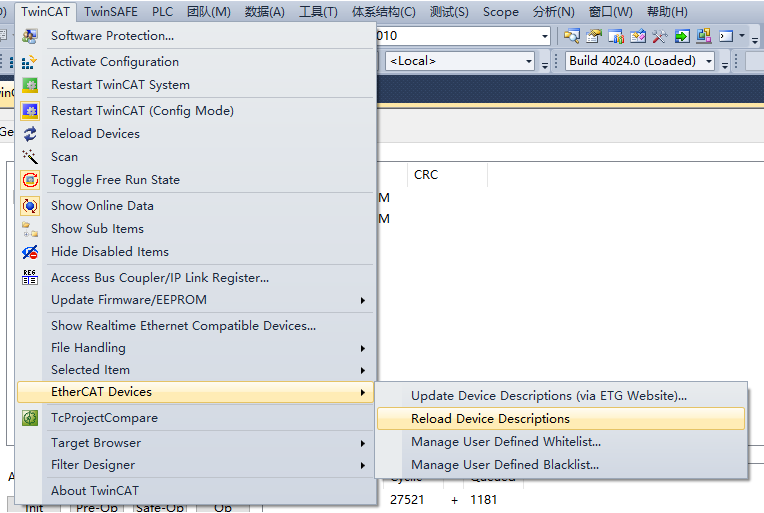Image resolution: width=764 pixels, height=513 pixels.
Task: Expand the arrow next to Command Window icon
Action: pos(742,36)
